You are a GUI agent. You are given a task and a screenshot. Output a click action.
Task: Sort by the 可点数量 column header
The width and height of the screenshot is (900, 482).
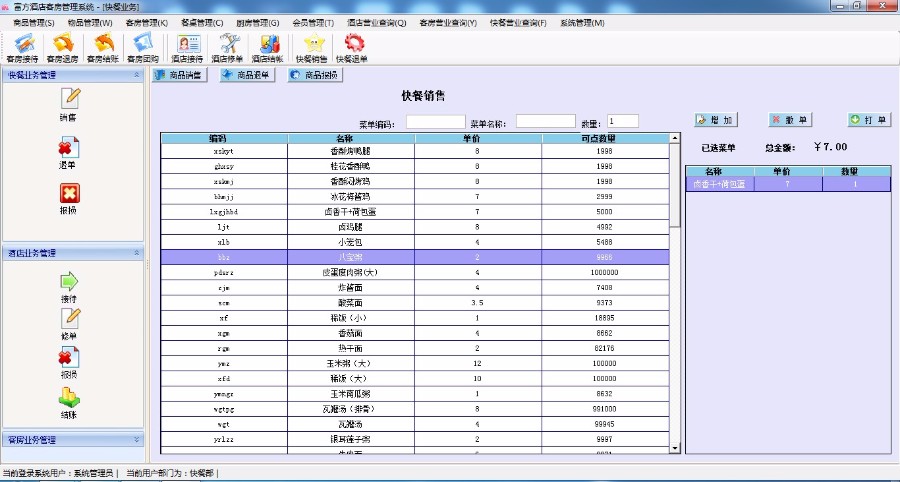click(x=606, y=138)
